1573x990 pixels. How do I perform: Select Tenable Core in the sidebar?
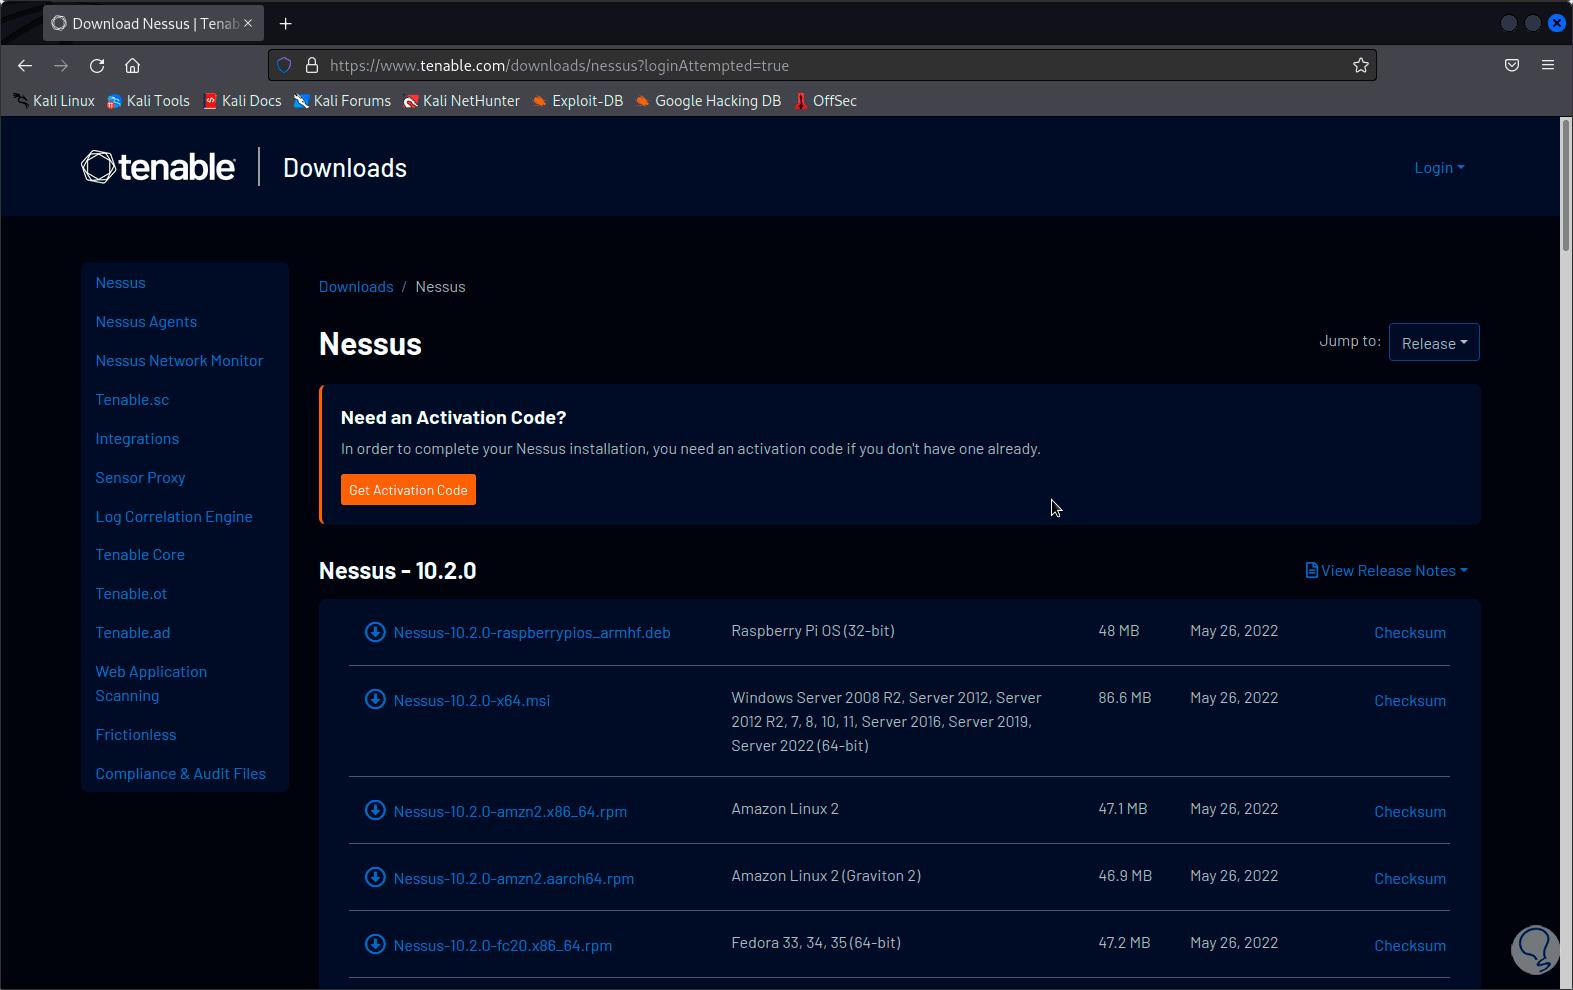(140, 555)
